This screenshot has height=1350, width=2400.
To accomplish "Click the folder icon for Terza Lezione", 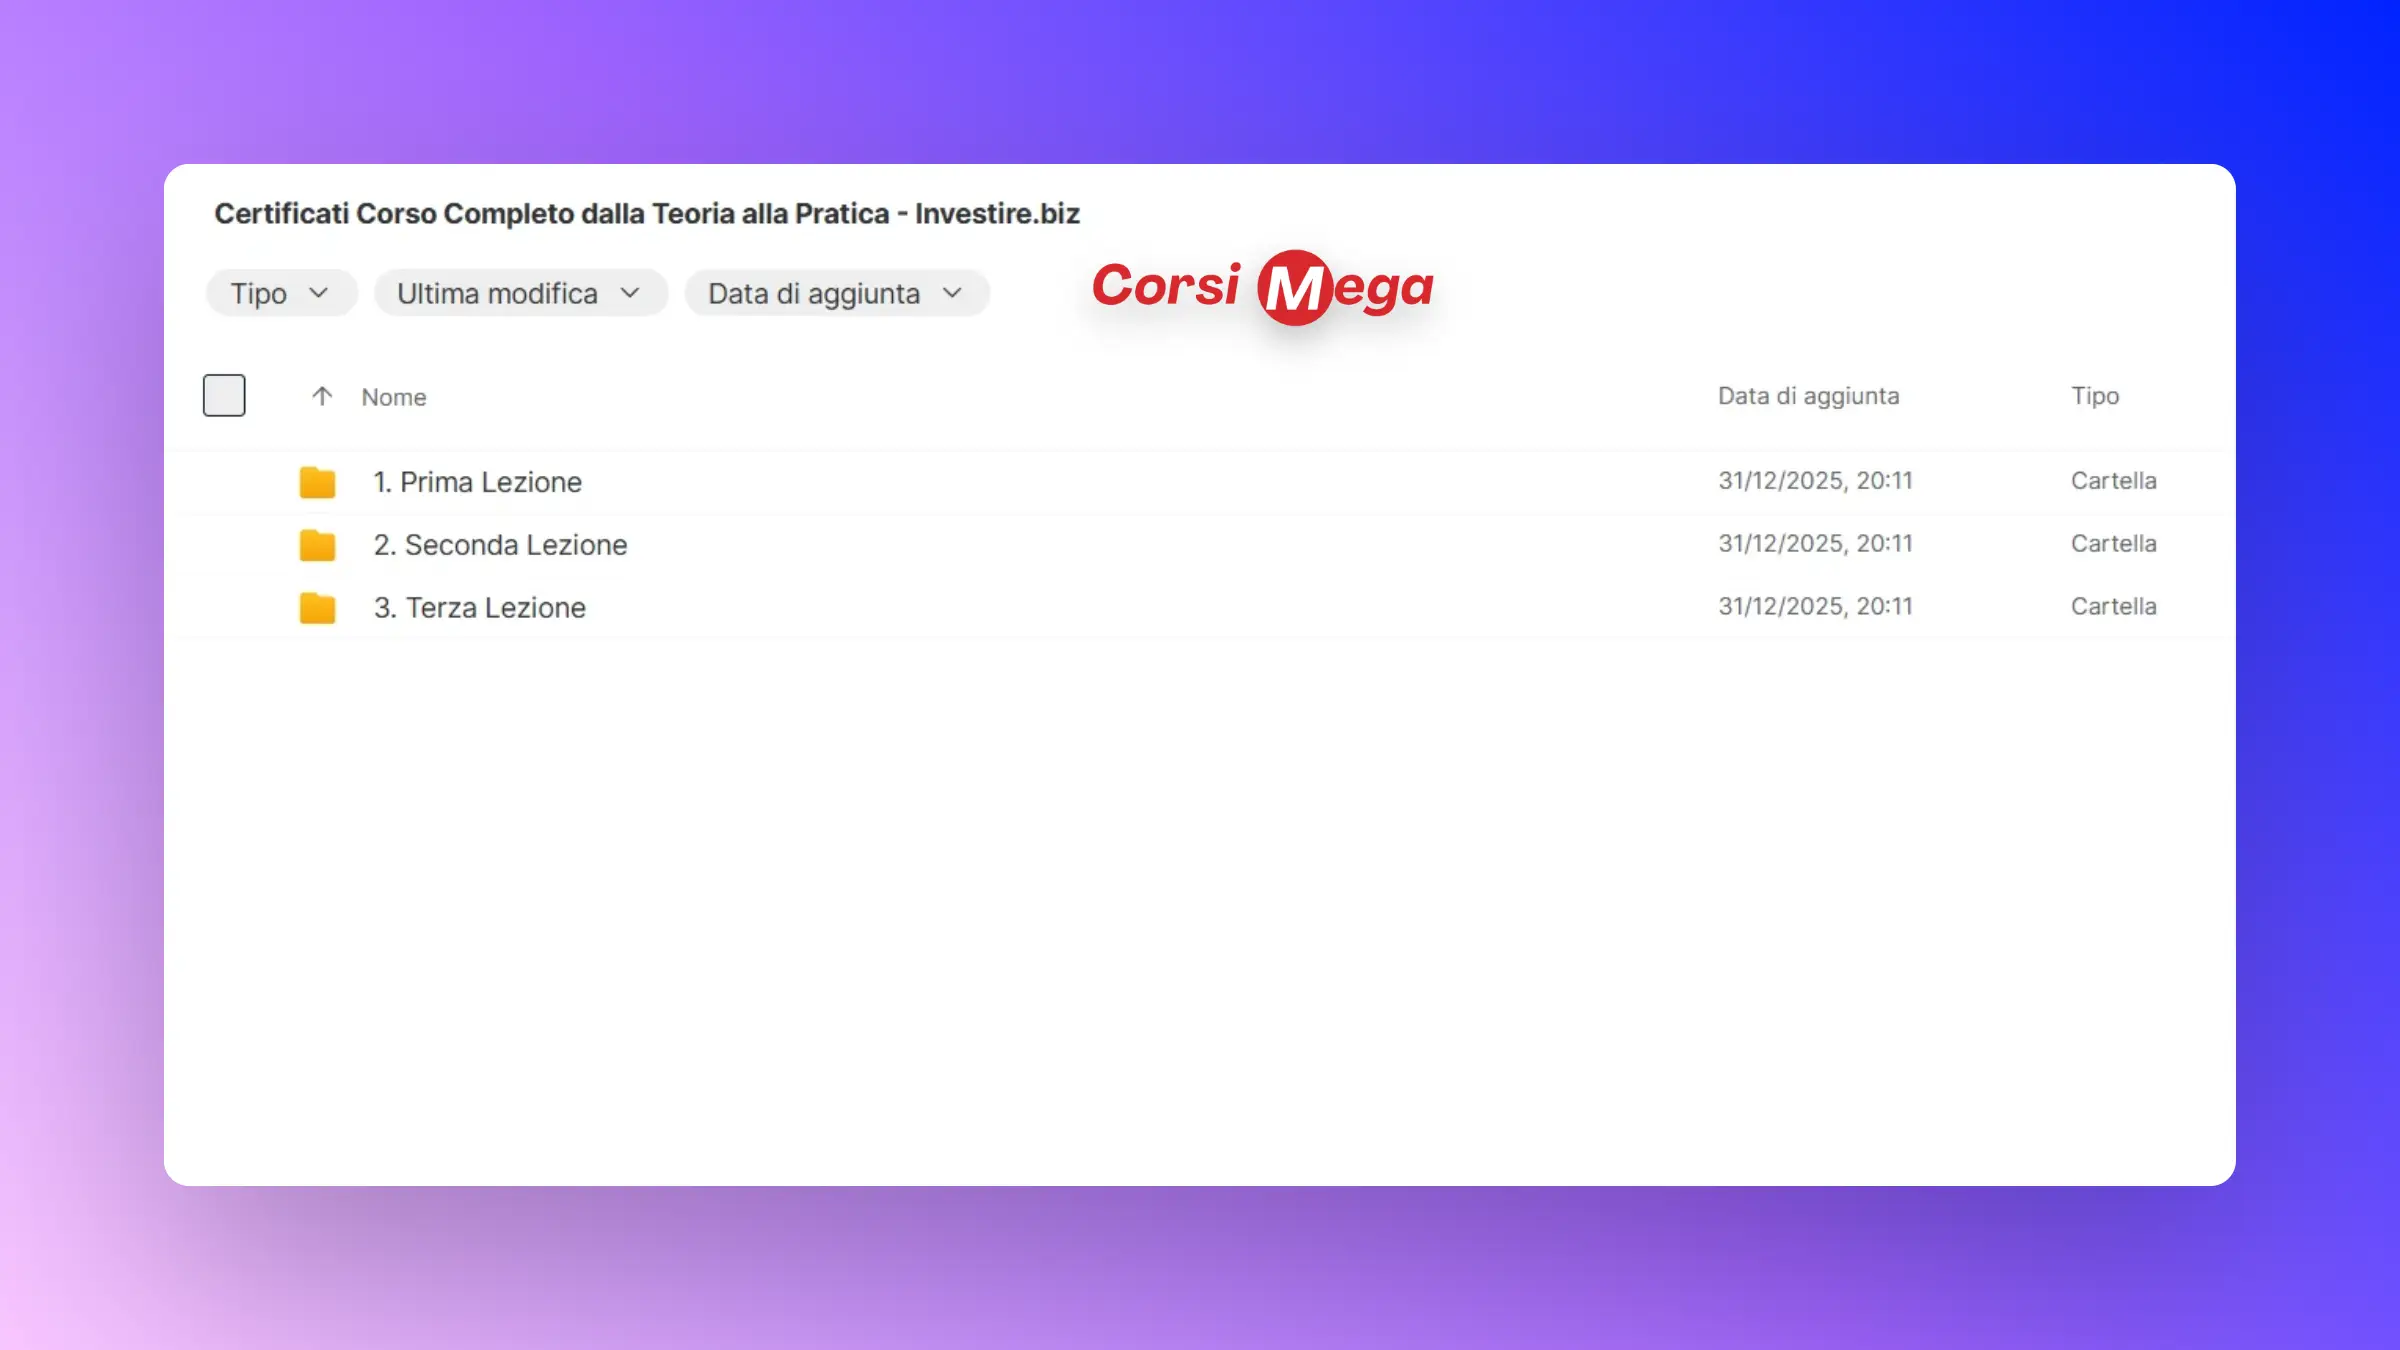I will (x=317, y=608).
